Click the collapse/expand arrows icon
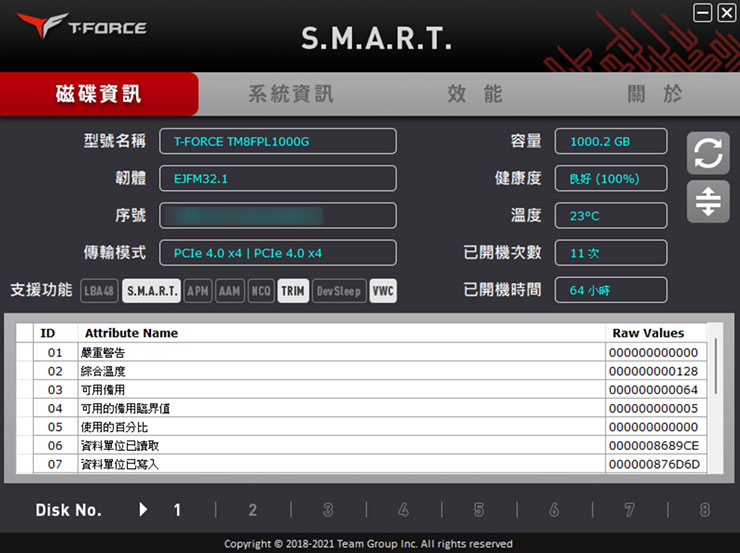 point(708,201)
